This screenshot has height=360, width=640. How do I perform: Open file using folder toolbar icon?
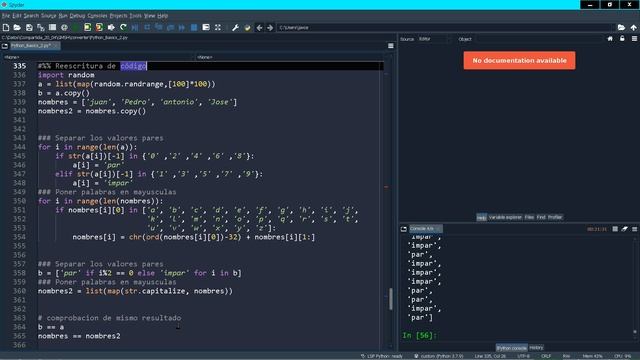pyautogui.click(x=17, y=27)
